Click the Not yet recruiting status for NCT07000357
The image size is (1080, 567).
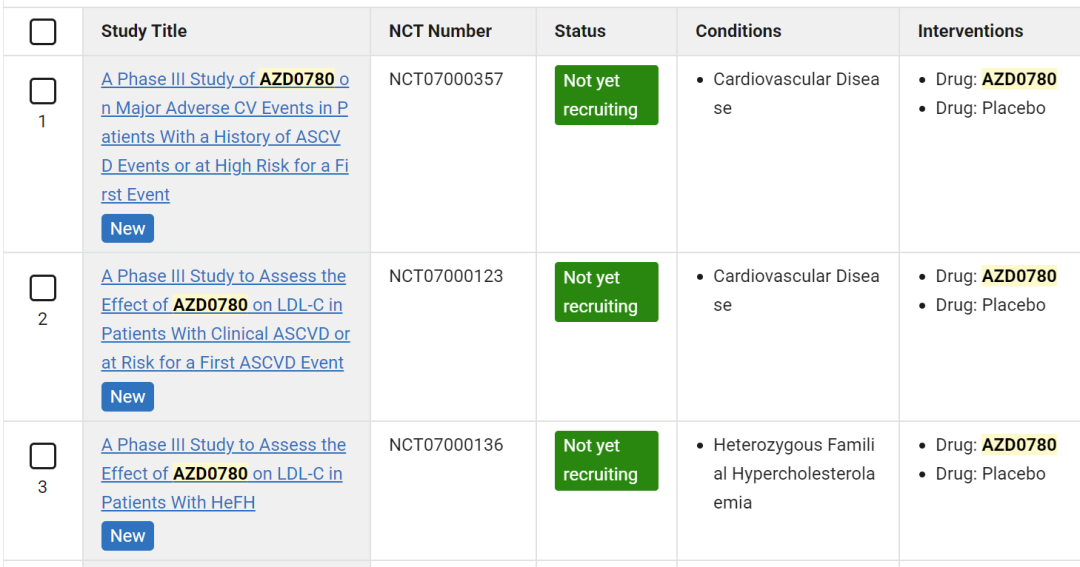tap(606, 95)
